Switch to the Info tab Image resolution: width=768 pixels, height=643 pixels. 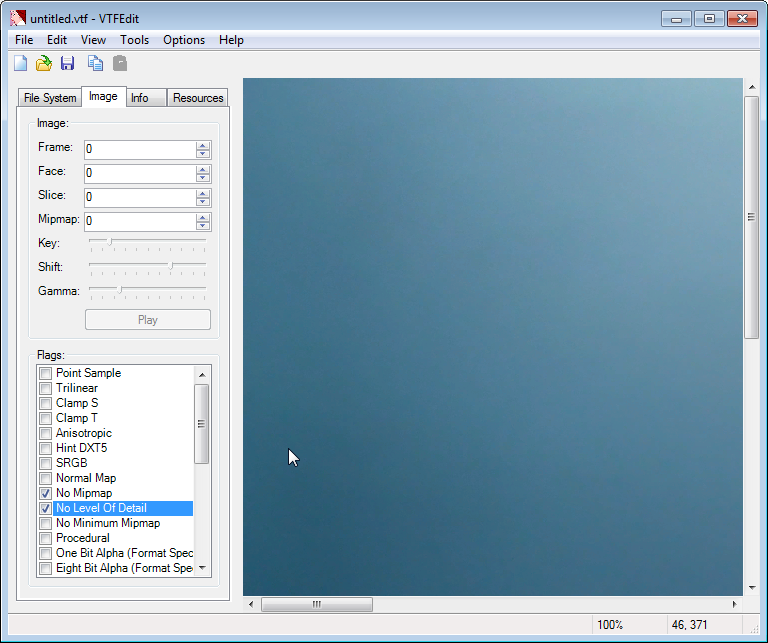(x=146, y=98)
